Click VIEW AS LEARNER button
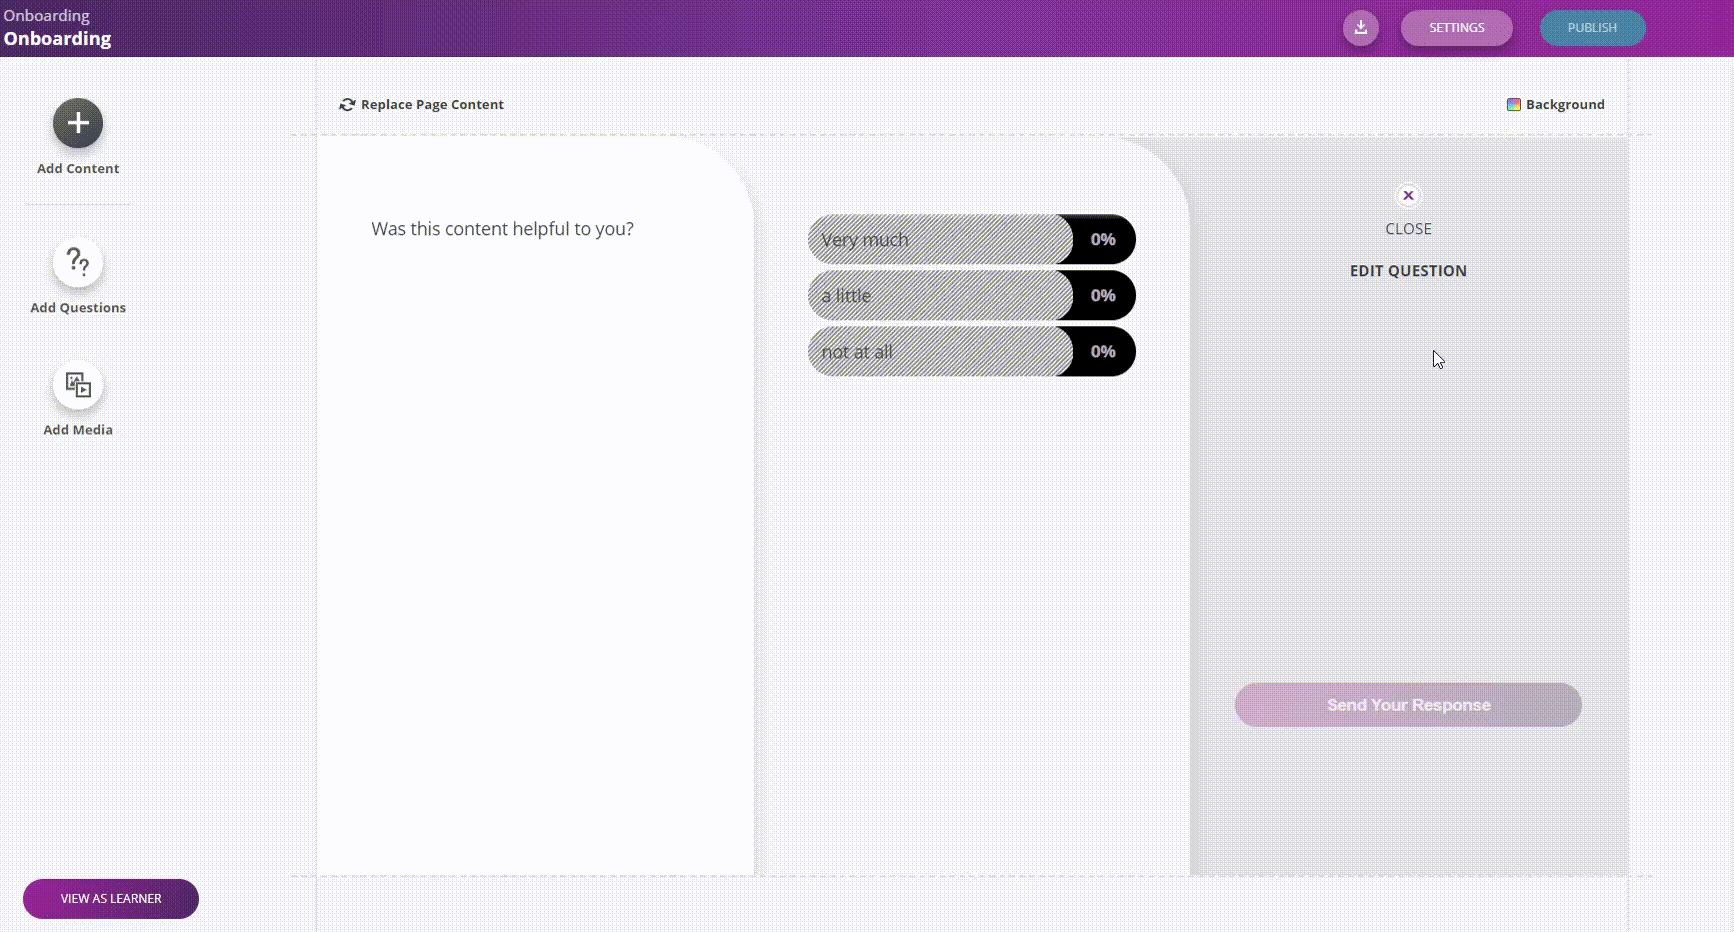The image size is (1734, 932). 111,899
